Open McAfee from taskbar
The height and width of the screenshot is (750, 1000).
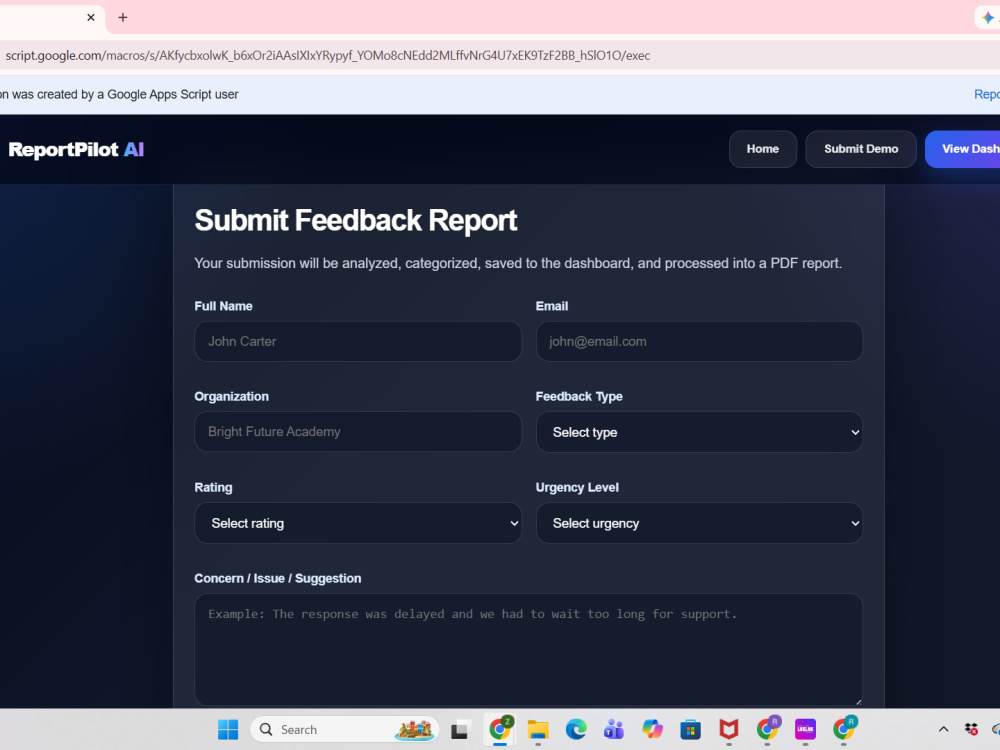(x=728, y=729)
